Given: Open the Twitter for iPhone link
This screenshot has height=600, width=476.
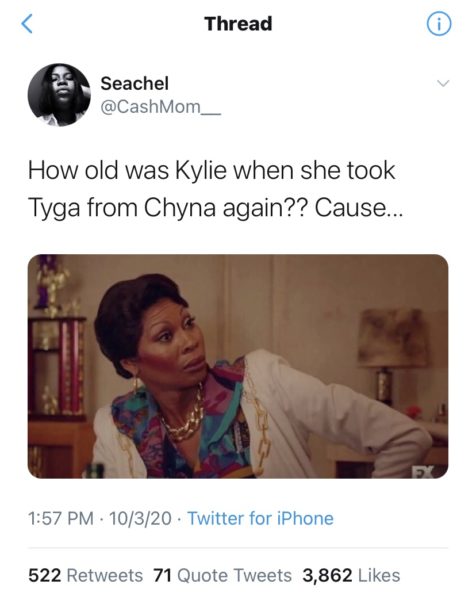Looking at the screenshot, I should [260, 518].
